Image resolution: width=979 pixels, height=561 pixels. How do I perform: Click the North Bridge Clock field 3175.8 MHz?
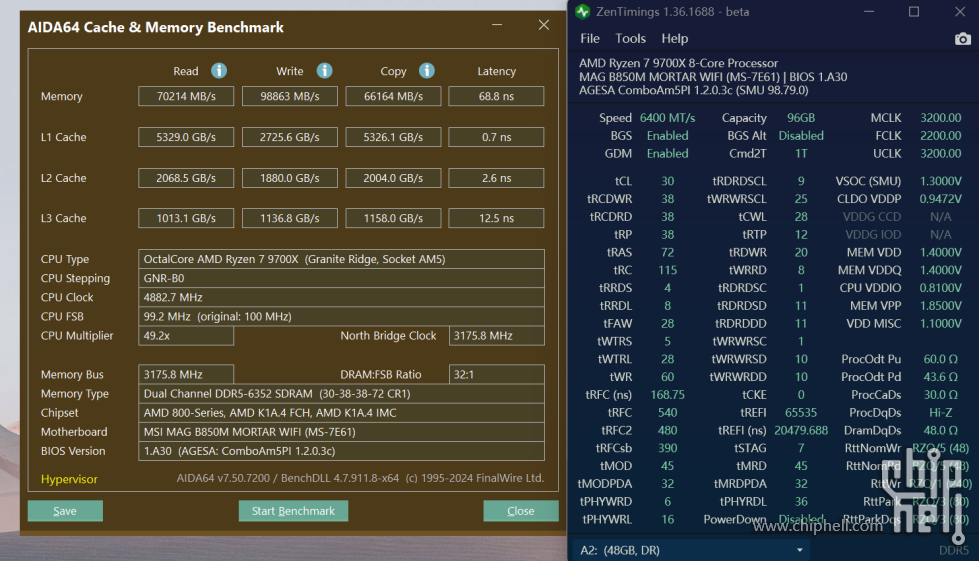[x=496, y=336]
